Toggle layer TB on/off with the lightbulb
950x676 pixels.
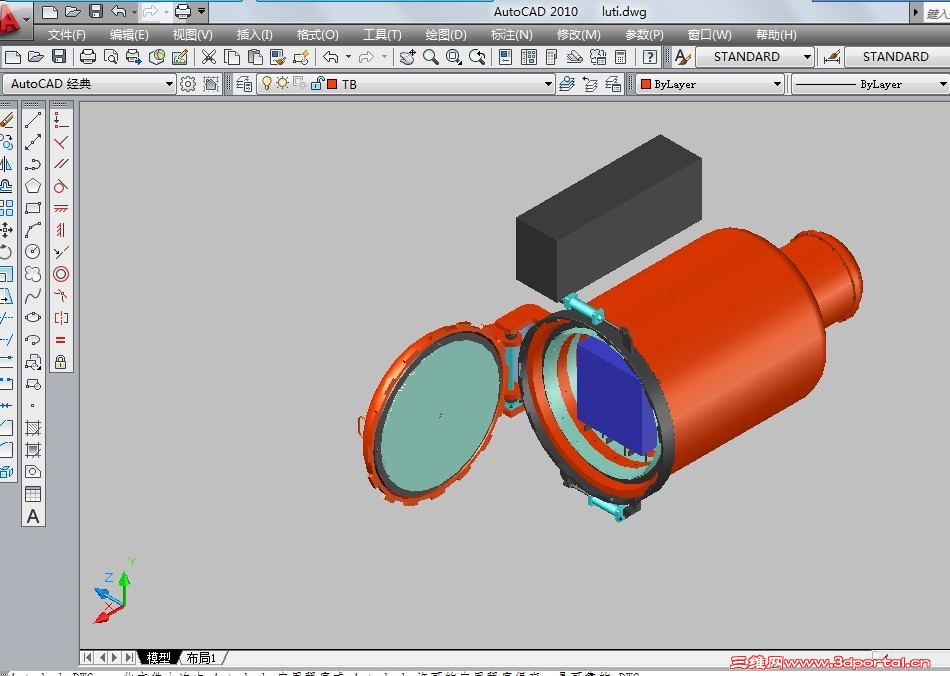[267, 84]
